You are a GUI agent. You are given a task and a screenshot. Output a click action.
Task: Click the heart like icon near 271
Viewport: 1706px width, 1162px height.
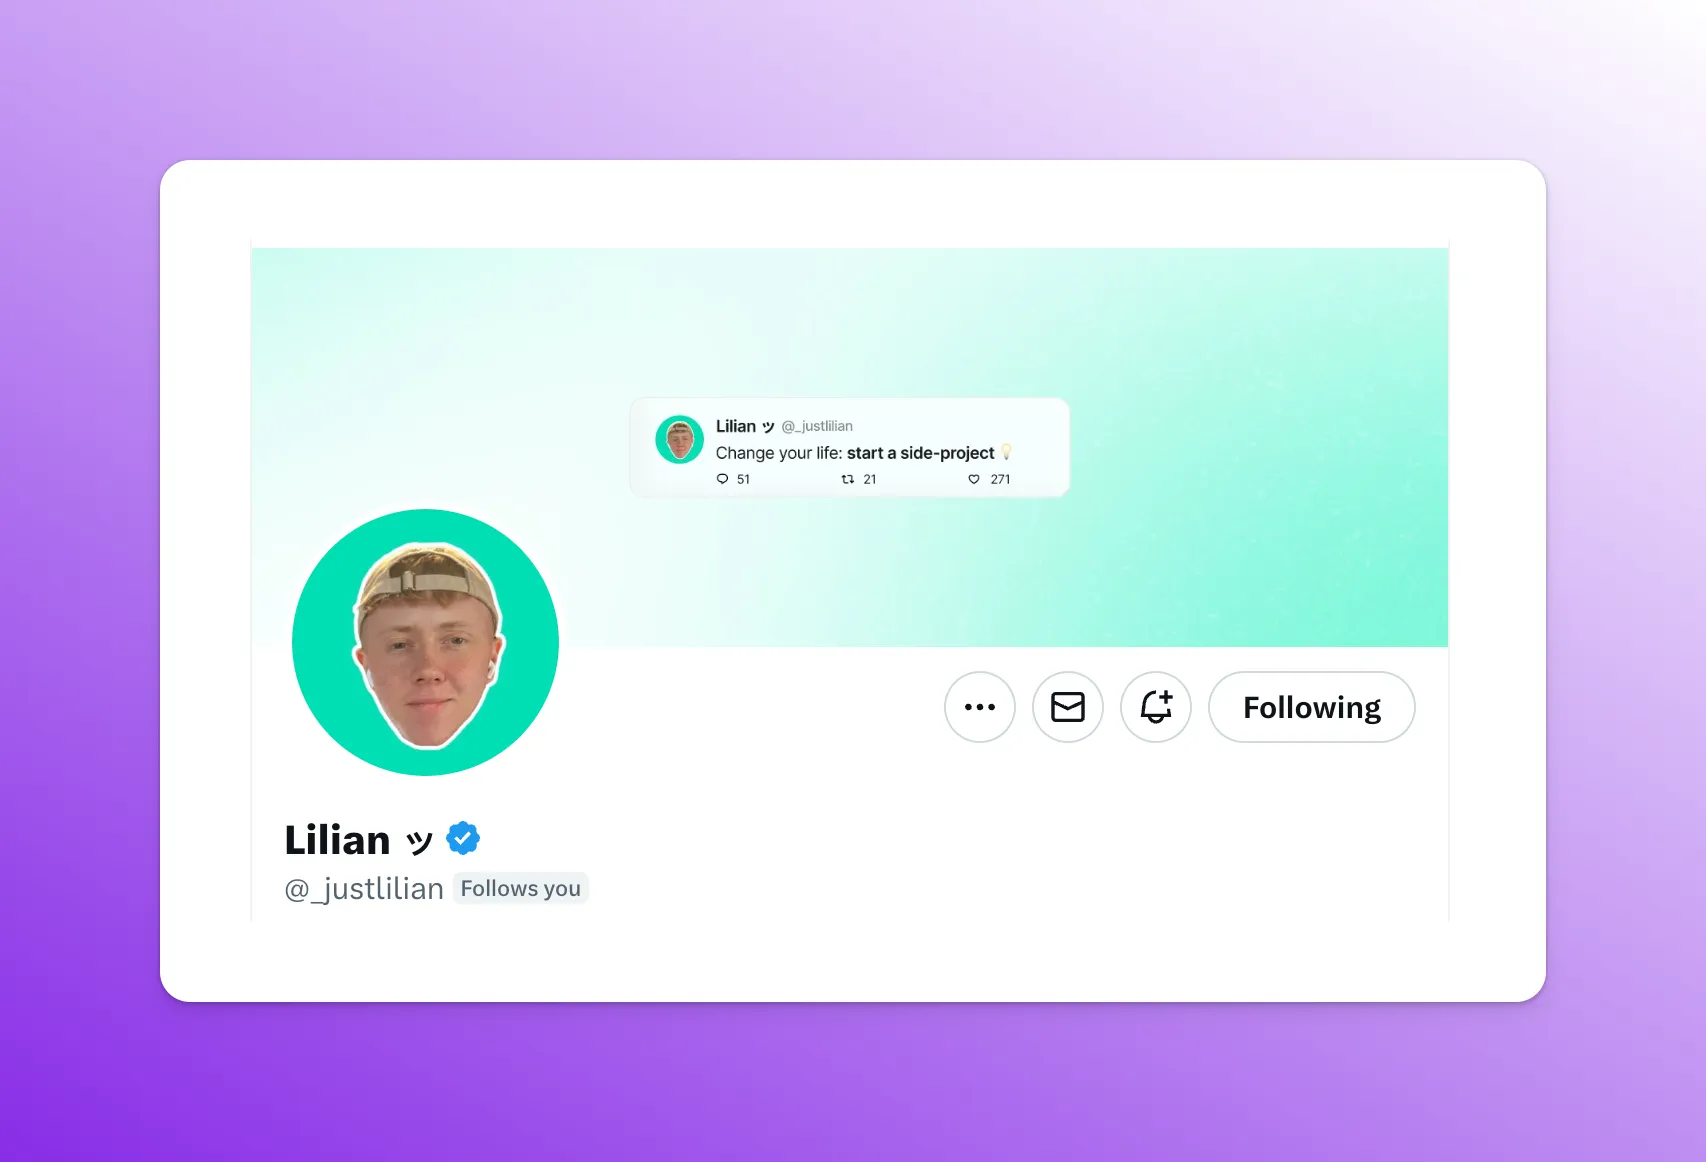(974, 479)
